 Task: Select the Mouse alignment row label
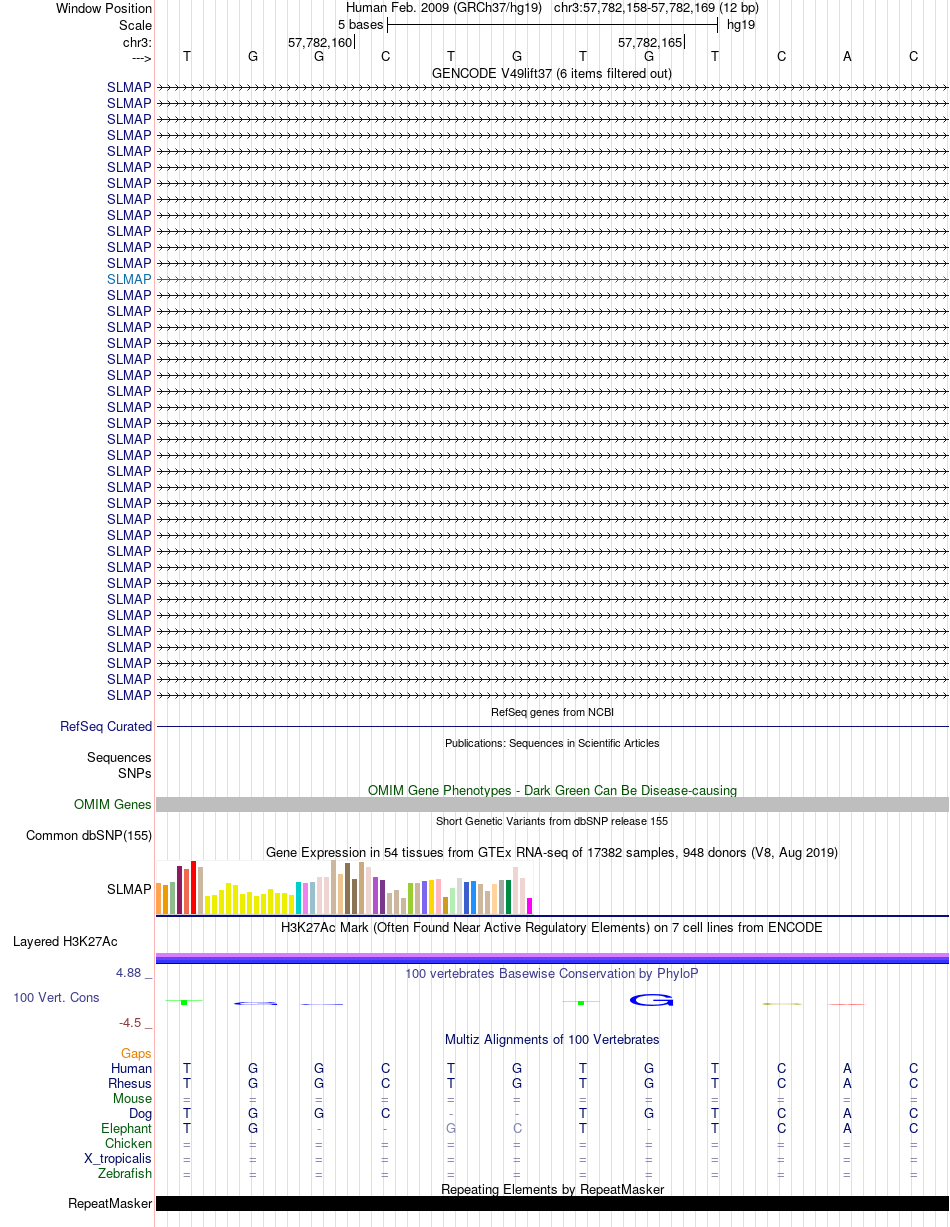[x=132, y=1098]
